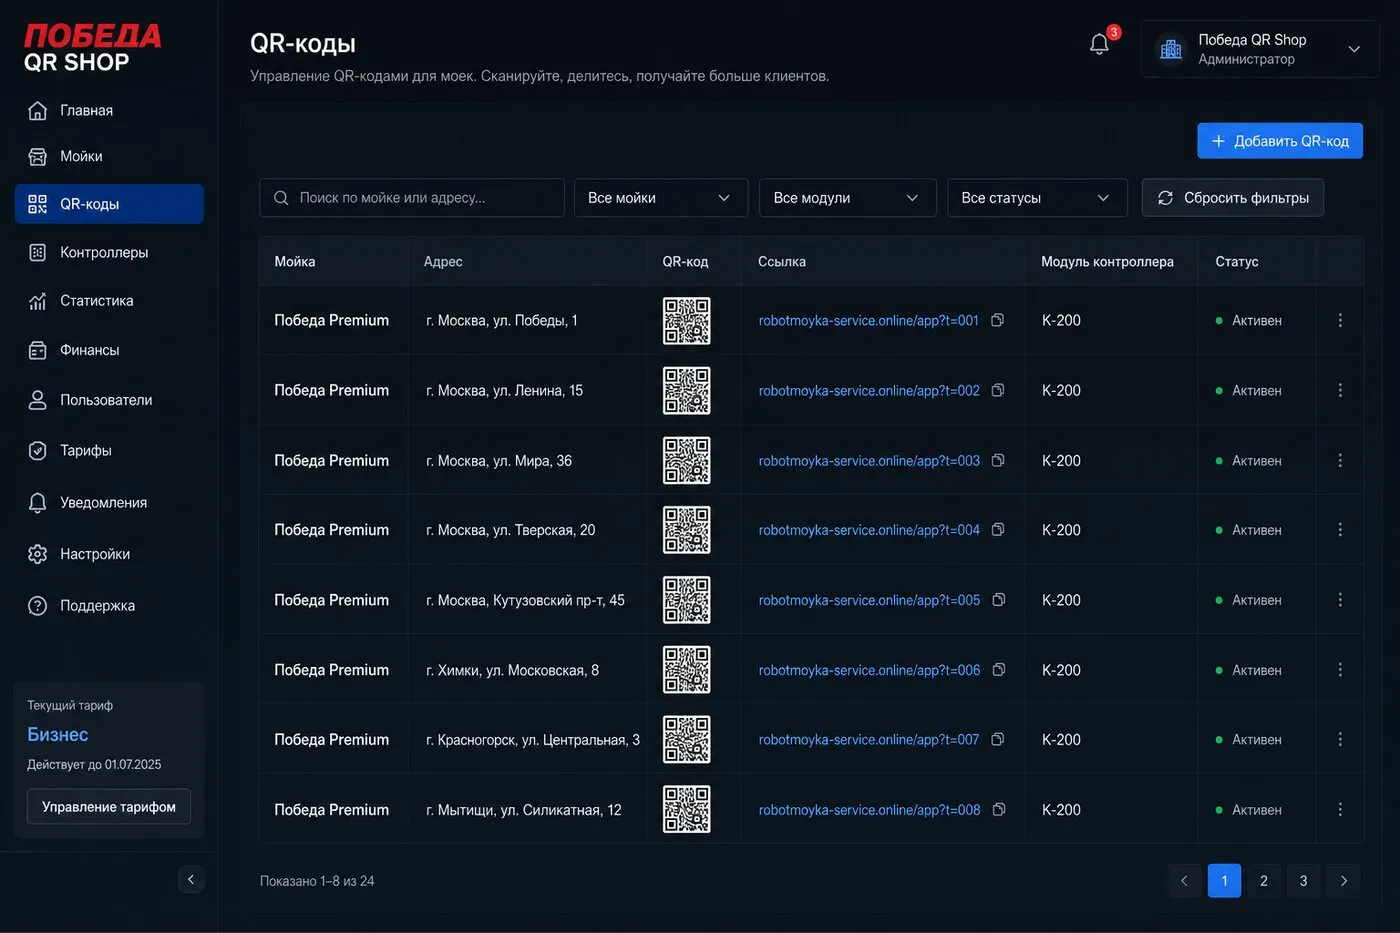This screenshot has height=933, width=1400.
Task: Open row menu for Красногорск, ул. Центральная, 3
Action: pos(1340,739)
